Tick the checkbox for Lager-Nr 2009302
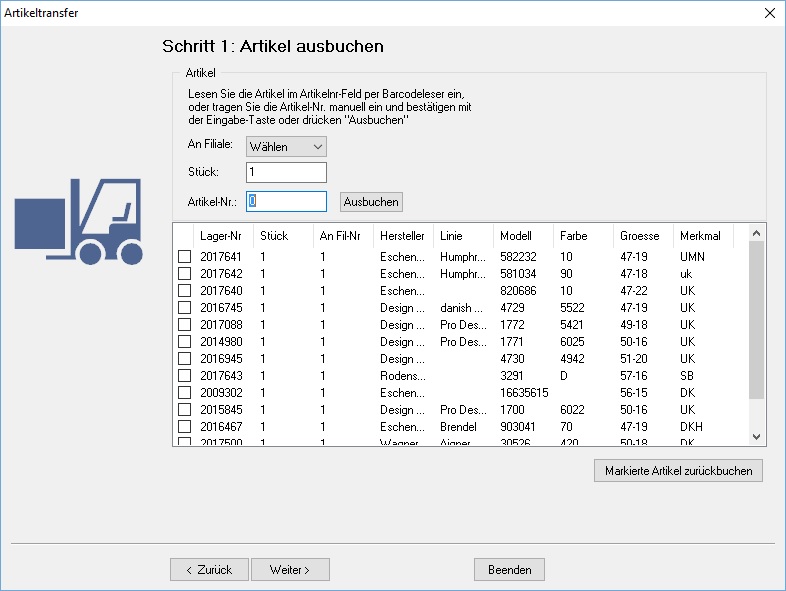This screenshot has width=786, height=591. [x=184, y=392]
